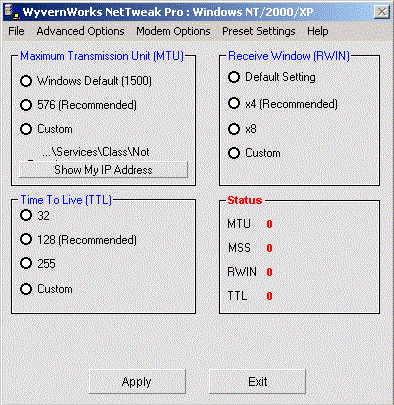Click the Exit button

tap(257, 381)
